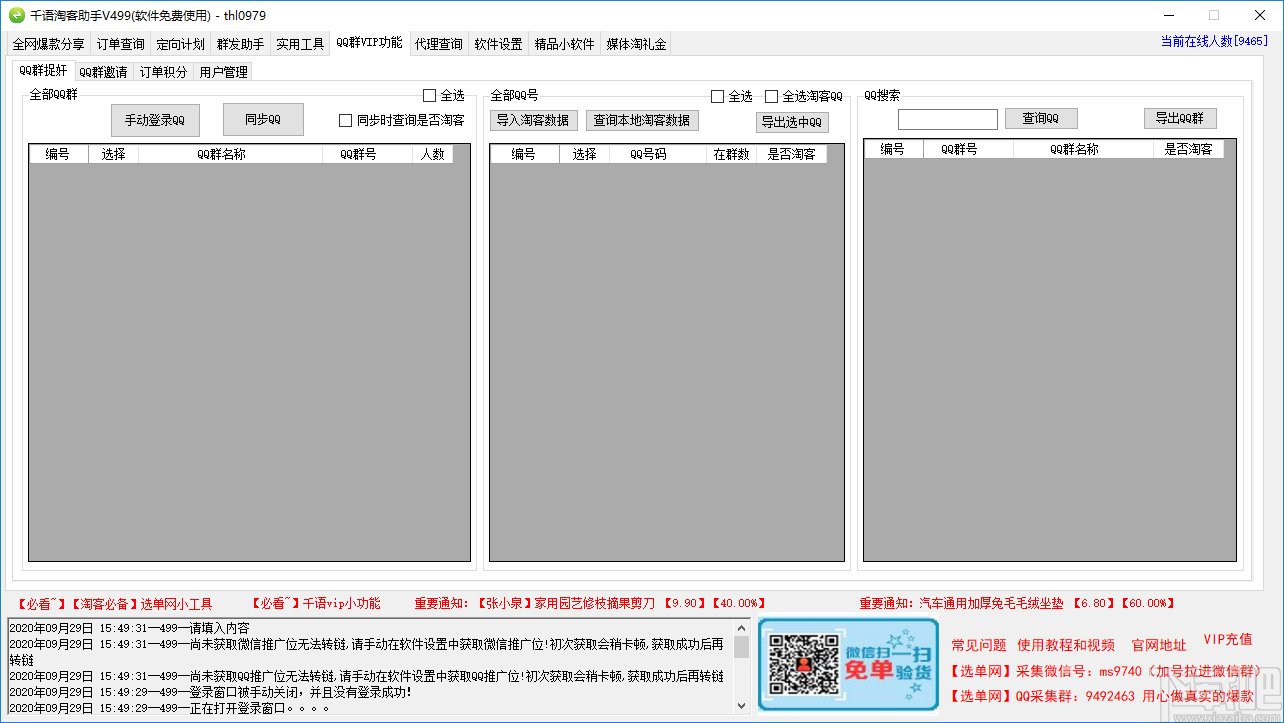Click the 当前在线人数 link
The image size is (1284, 723).
1214,41
